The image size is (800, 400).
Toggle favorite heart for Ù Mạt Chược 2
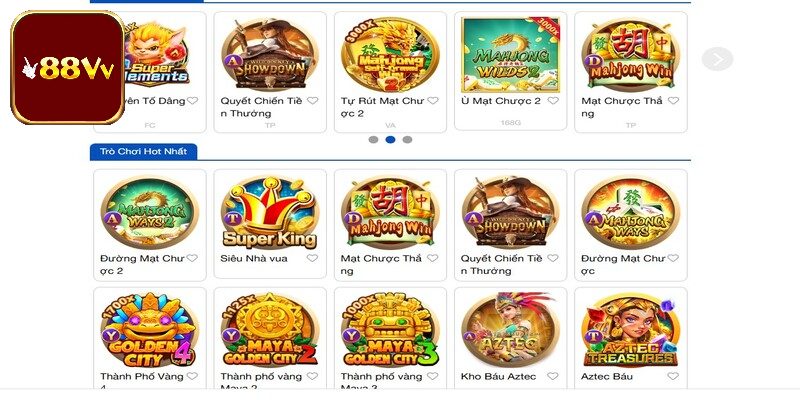(x=553, y=101)
